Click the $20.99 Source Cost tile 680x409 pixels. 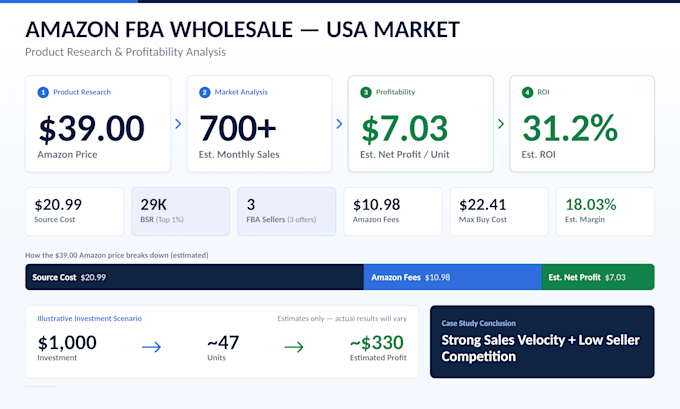pyautogui.click(x=75, y=212)
